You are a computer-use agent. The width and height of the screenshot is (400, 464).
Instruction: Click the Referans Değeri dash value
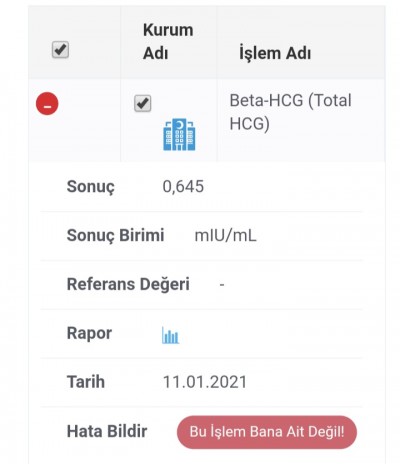(222, 285)
